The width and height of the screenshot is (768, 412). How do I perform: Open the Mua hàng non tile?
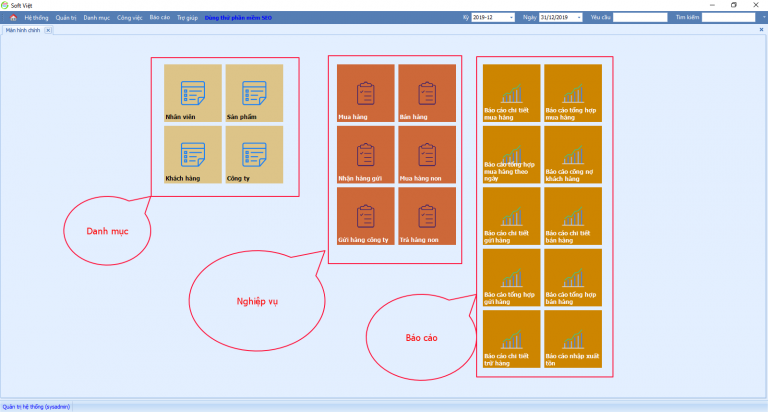pos(427,155)
